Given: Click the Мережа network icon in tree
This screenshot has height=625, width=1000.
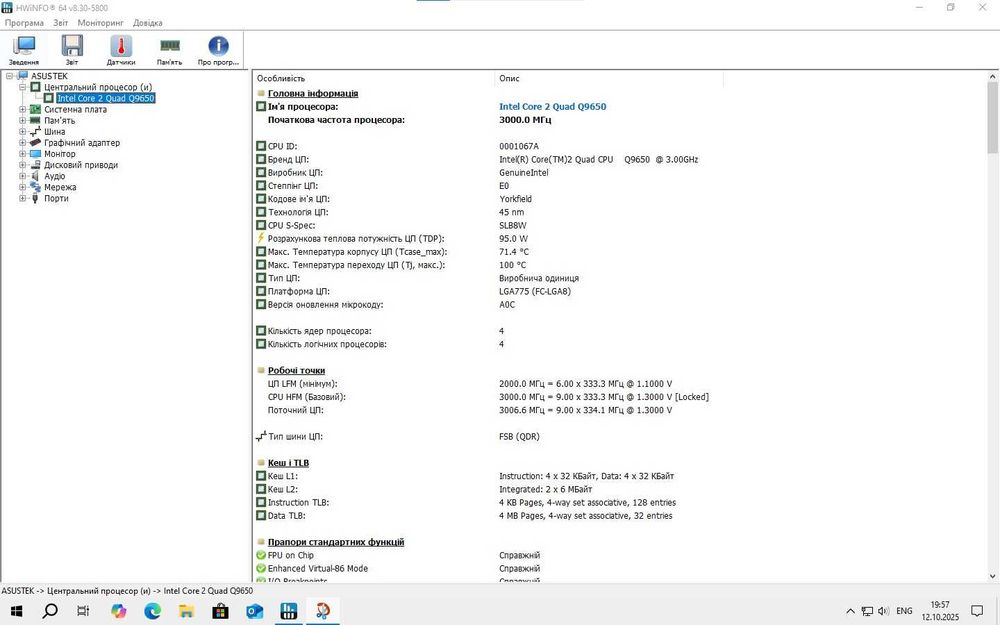Looking at the screenshot, I should pos(36,187).
